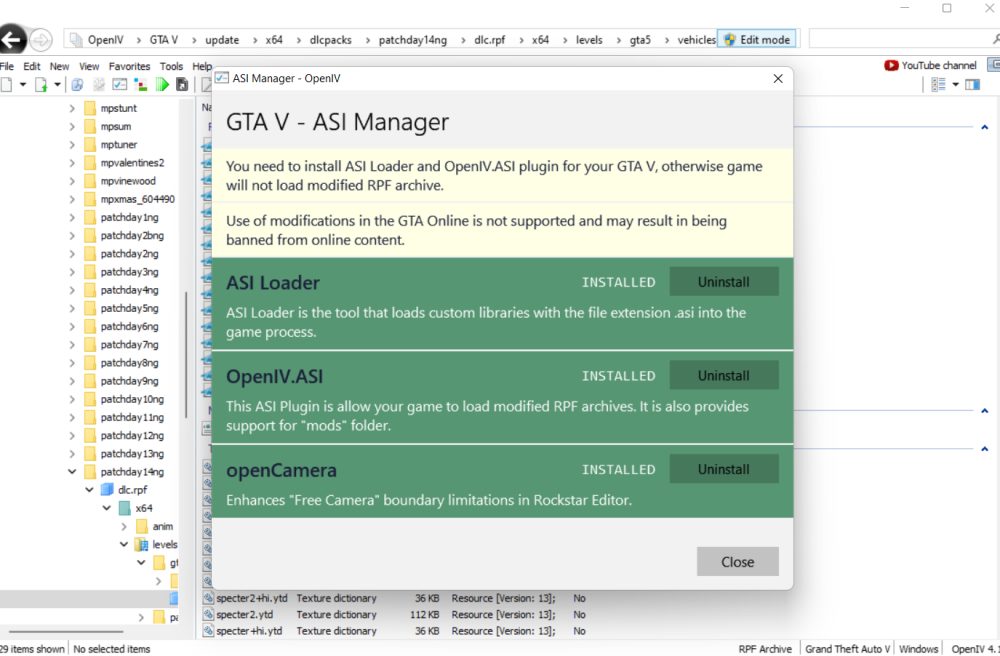Collapse the levels folder
The image size is (1000, 656).
click(x=124, y=544)
